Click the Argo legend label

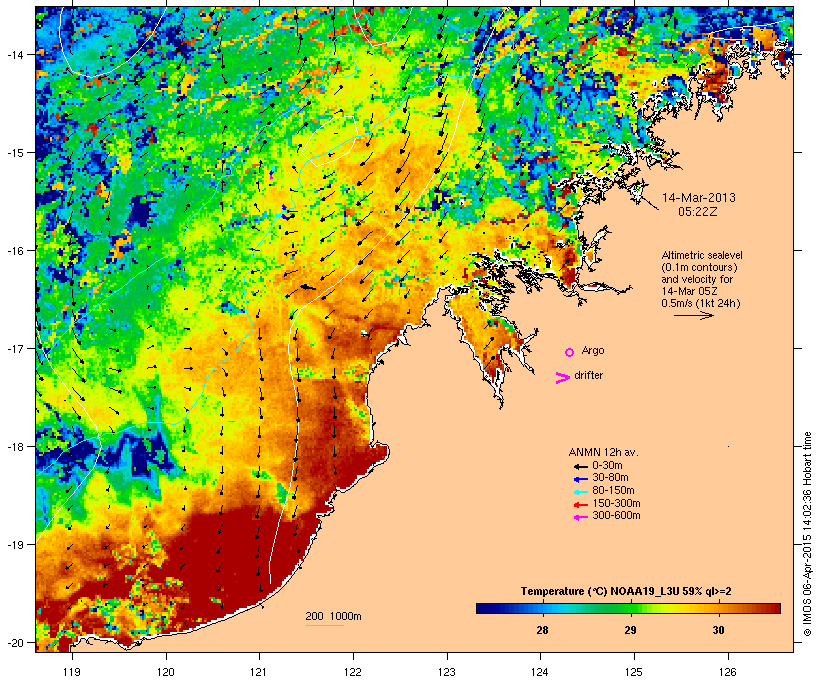point(593,351)
